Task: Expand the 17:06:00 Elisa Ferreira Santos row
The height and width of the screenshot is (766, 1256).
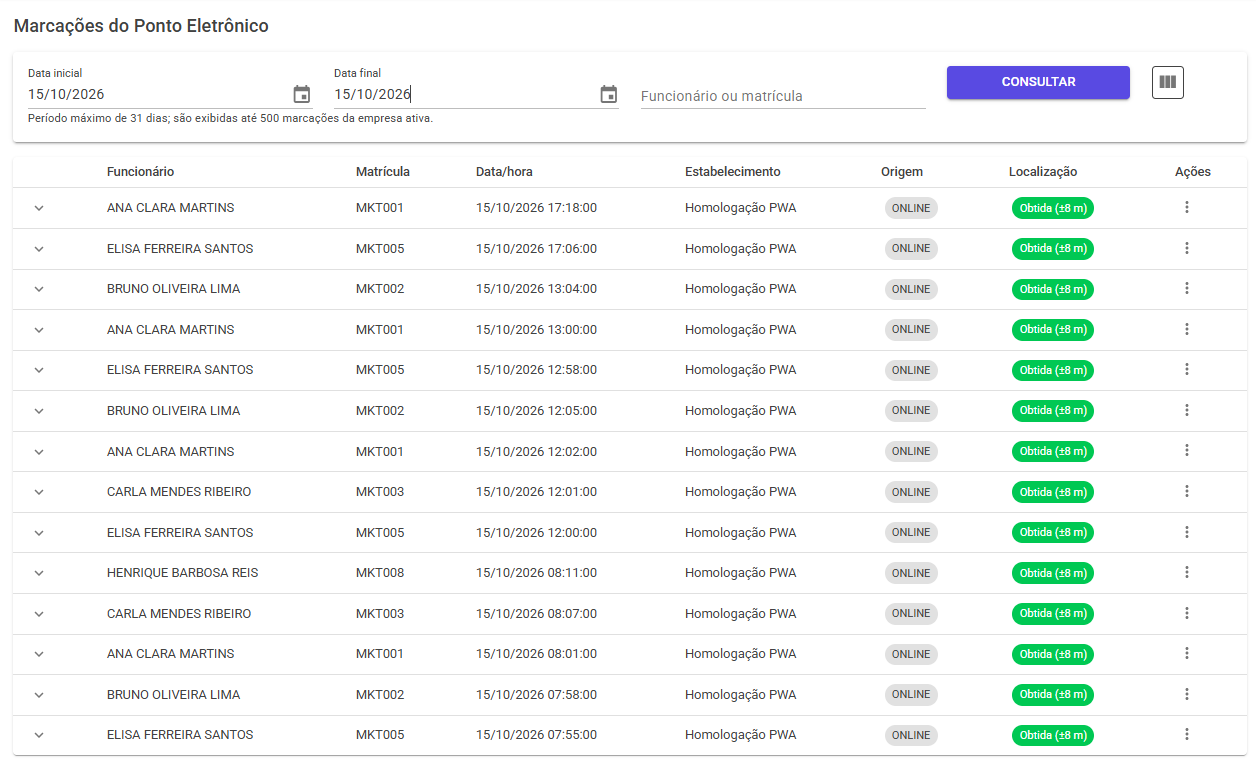Action: (39, 249)
